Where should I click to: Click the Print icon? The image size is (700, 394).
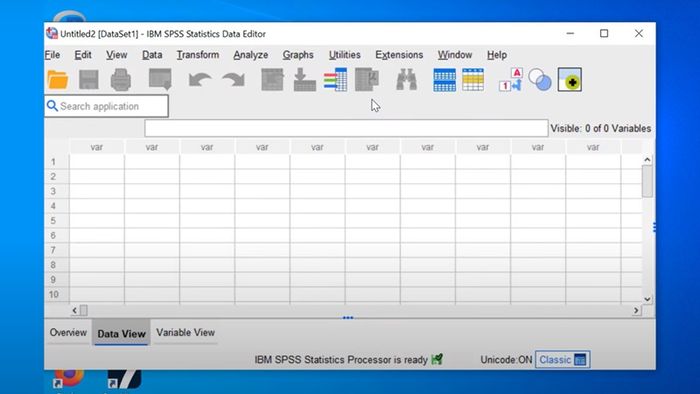coord(121,80)
